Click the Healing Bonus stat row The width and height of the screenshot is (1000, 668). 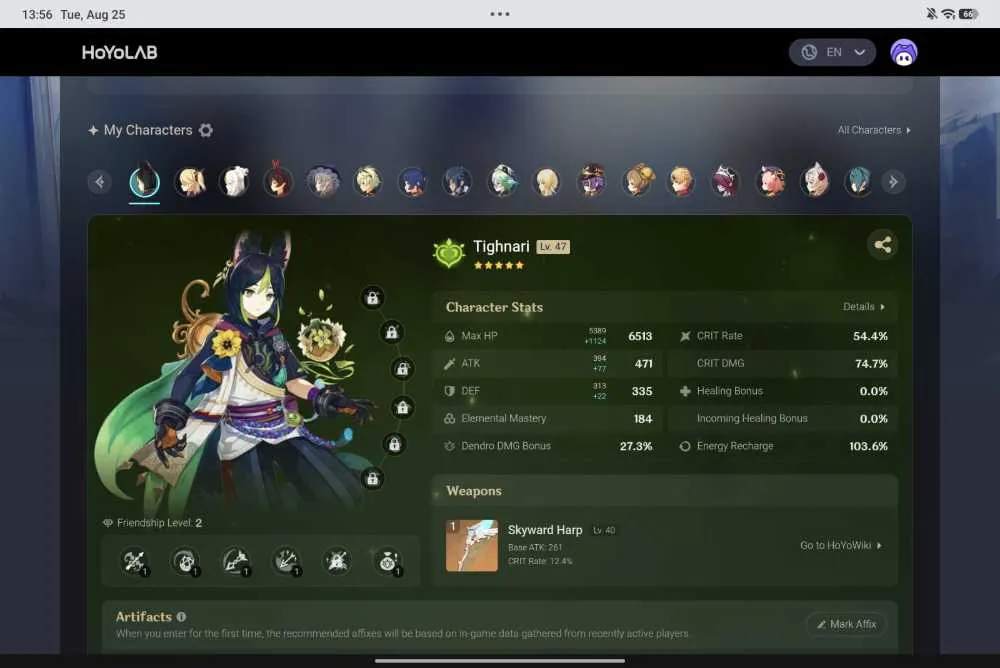[x=783, y=391]
